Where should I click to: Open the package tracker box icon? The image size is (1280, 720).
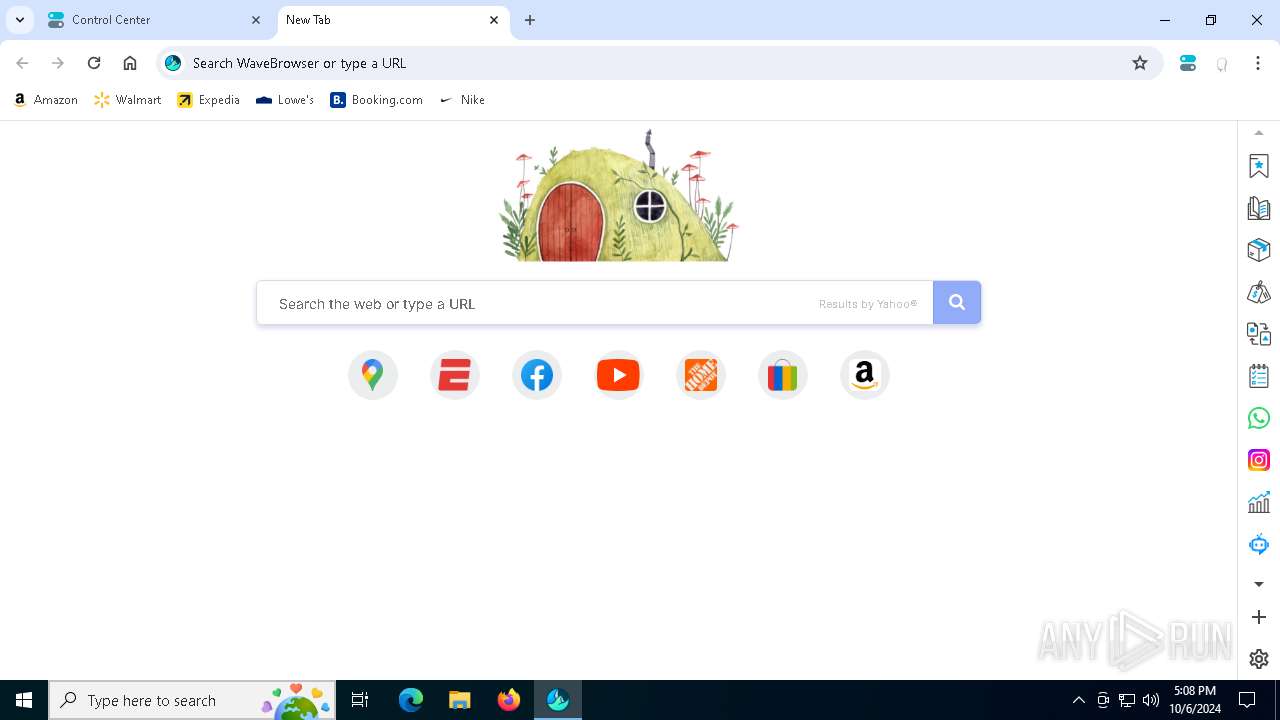click(1259, 250)
